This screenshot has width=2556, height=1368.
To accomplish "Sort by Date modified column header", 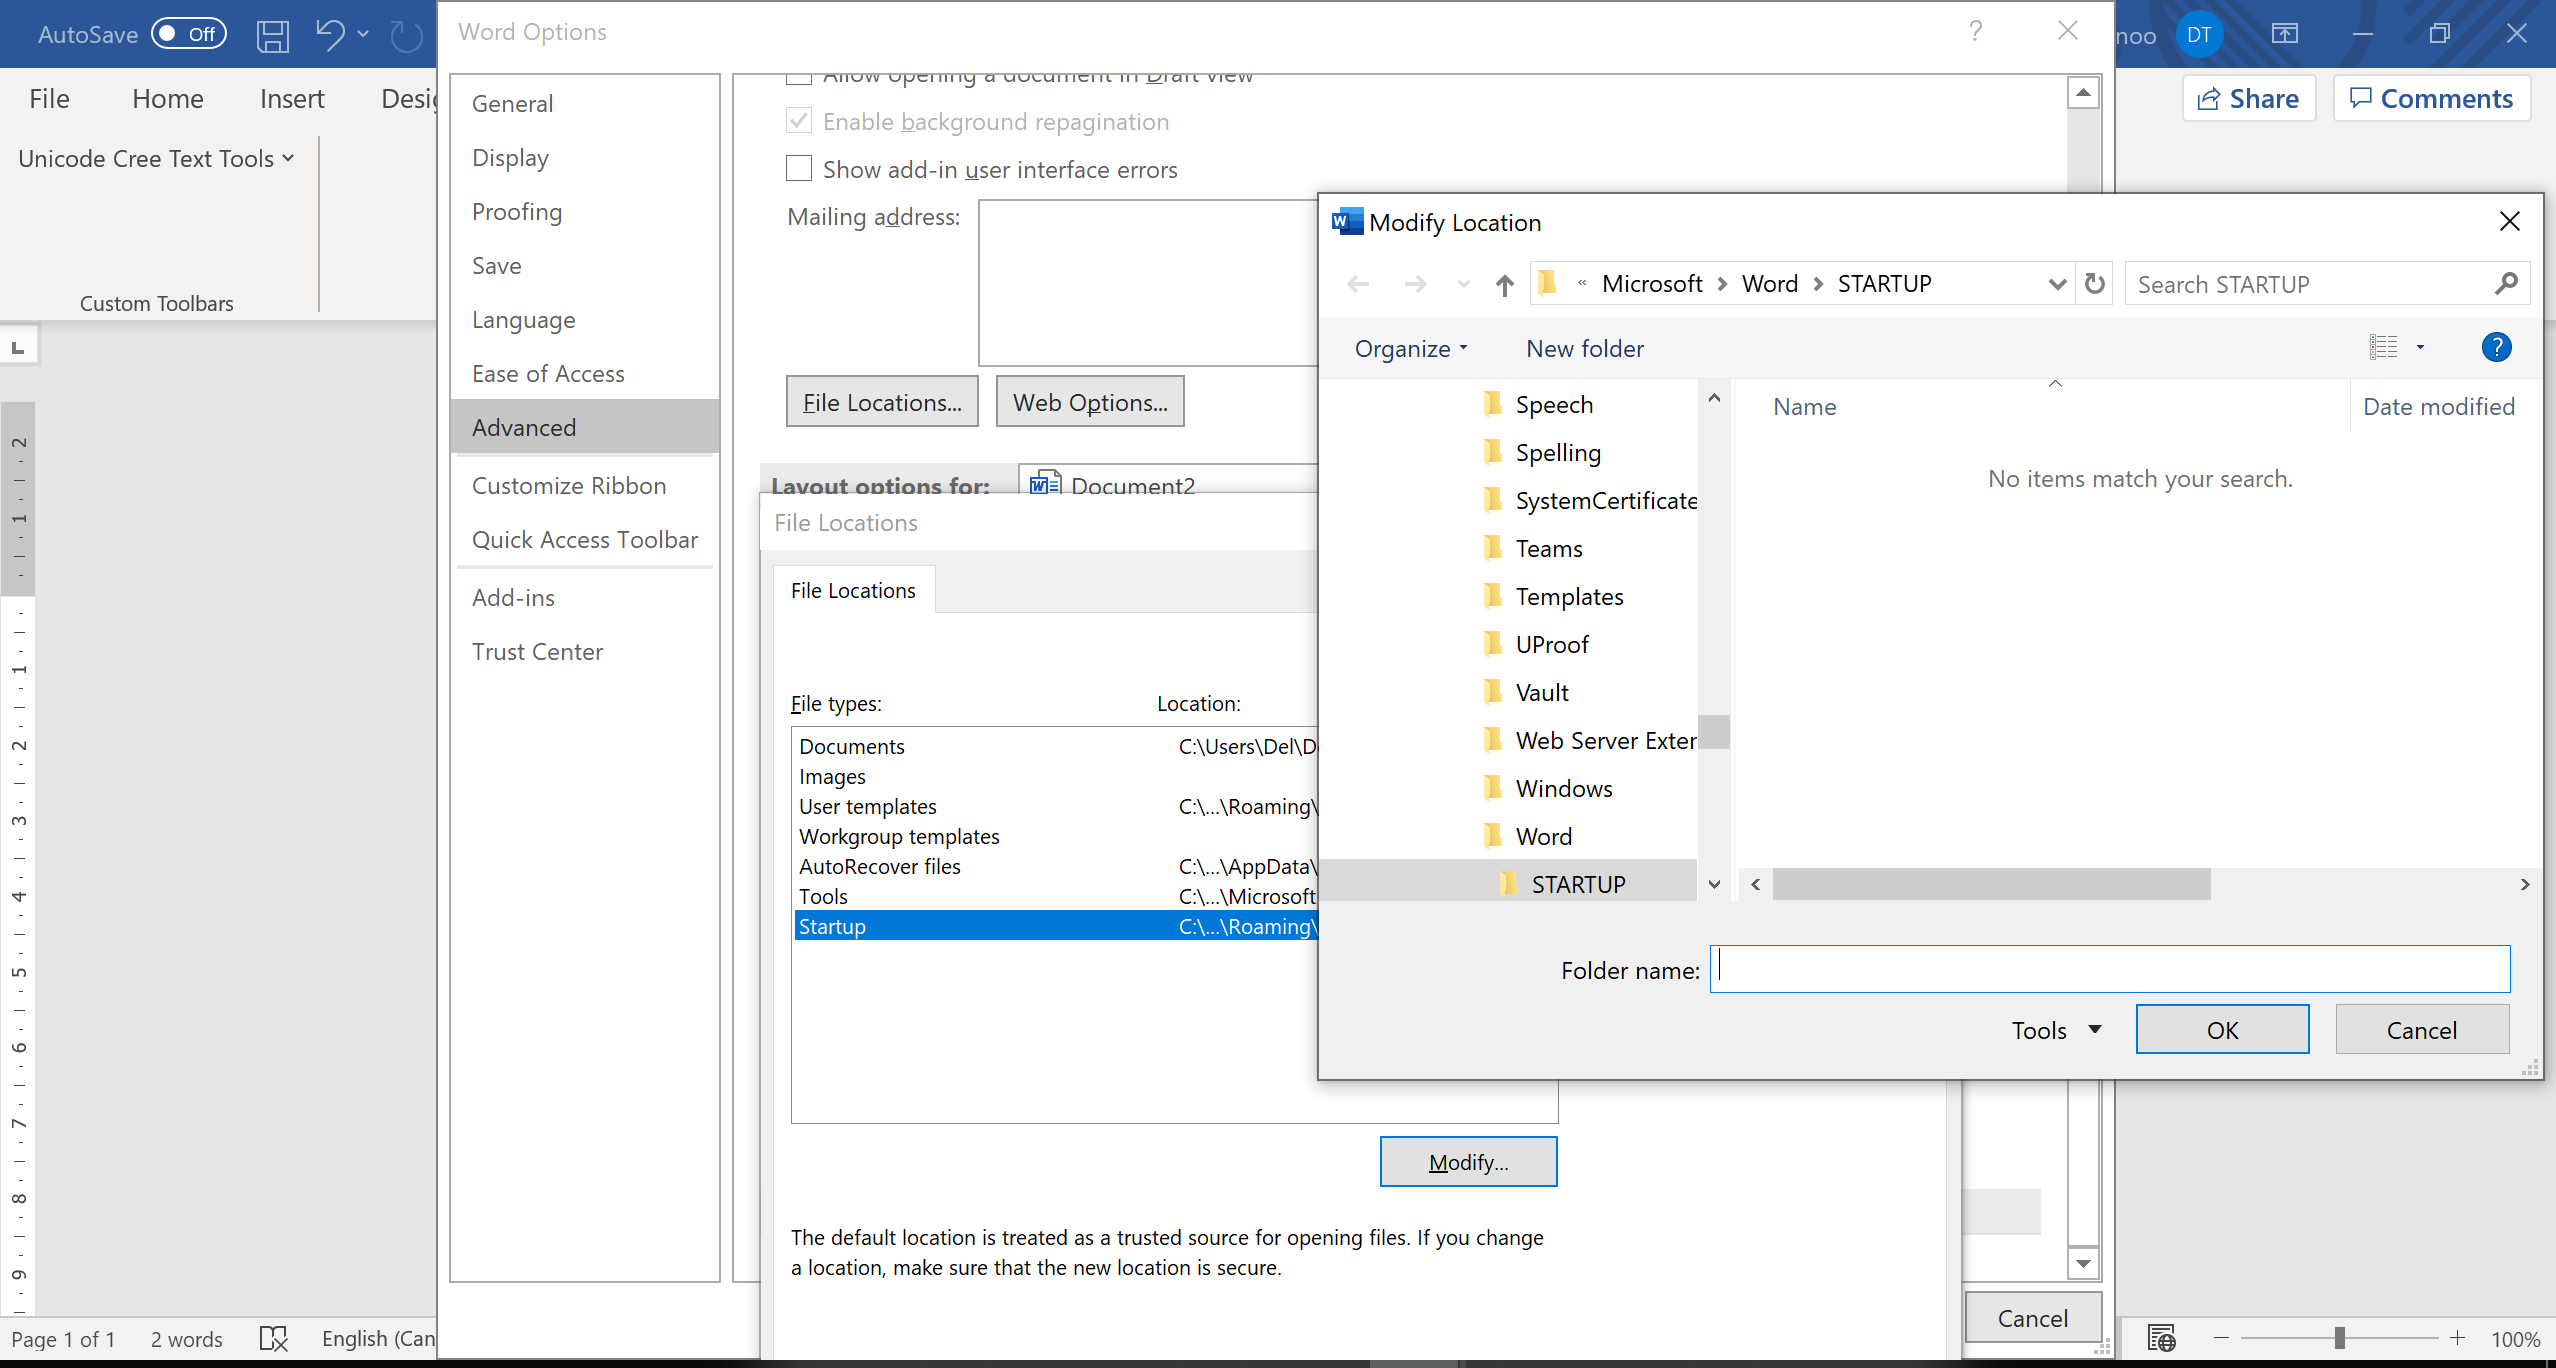I will click(x=2438, y=406).
